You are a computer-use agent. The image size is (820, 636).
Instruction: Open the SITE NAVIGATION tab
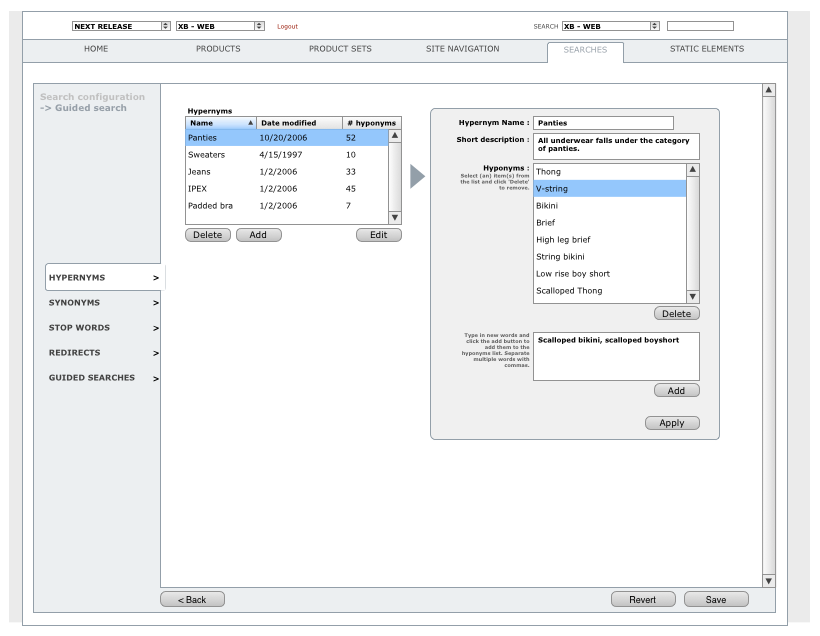(462, 49)
